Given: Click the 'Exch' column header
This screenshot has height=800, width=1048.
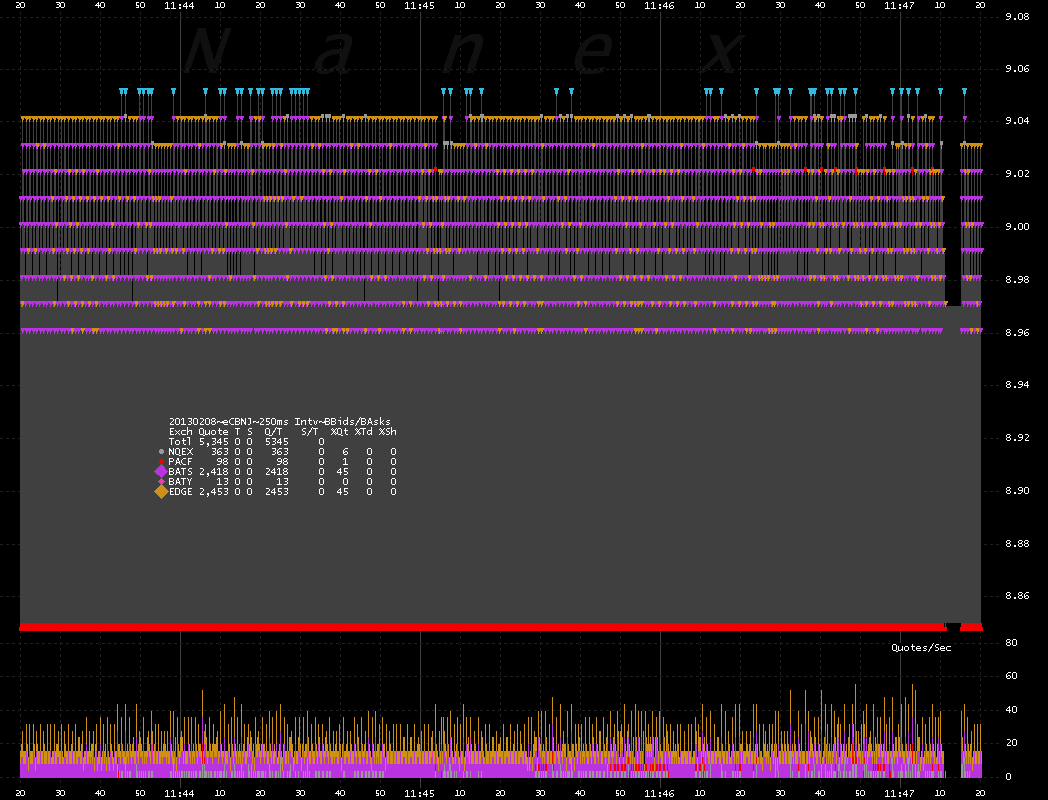Looking at the screenshot, I should 180,432.
